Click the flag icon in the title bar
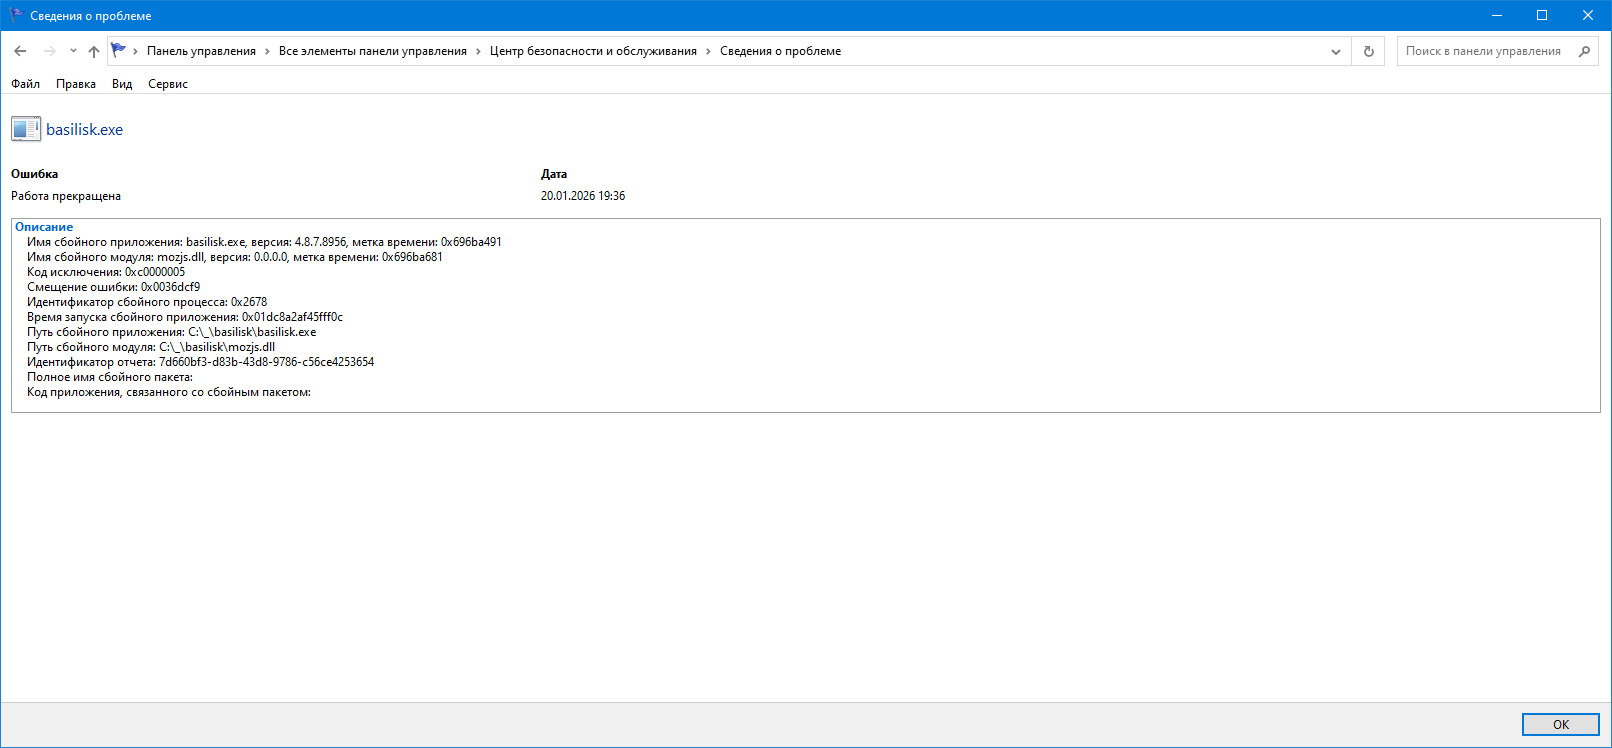 click(16, 15)
